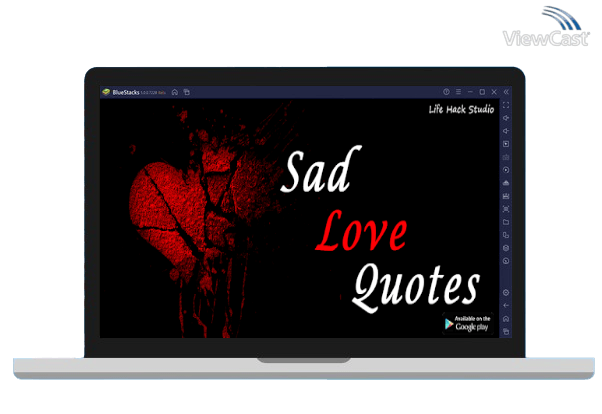Take a screenshot using the side toolbar
Viewport: 602px width, 414px height.
506,209
